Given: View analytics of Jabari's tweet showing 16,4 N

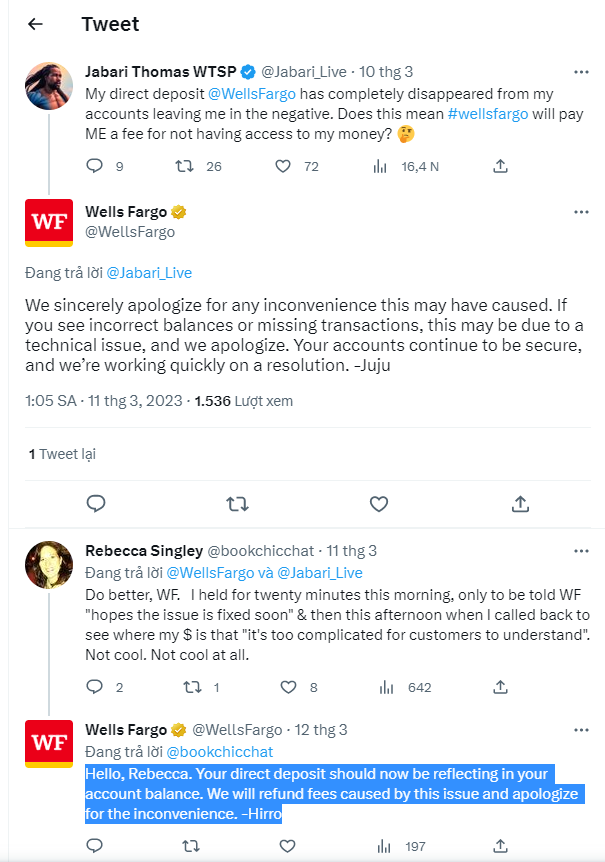Looking at the screenshot, I should [x=380, y=166].
